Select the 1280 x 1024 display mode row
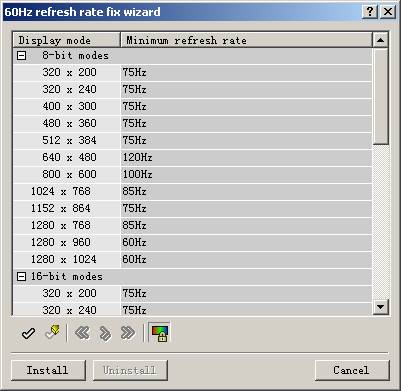The image size is (401, 391). 193,259
